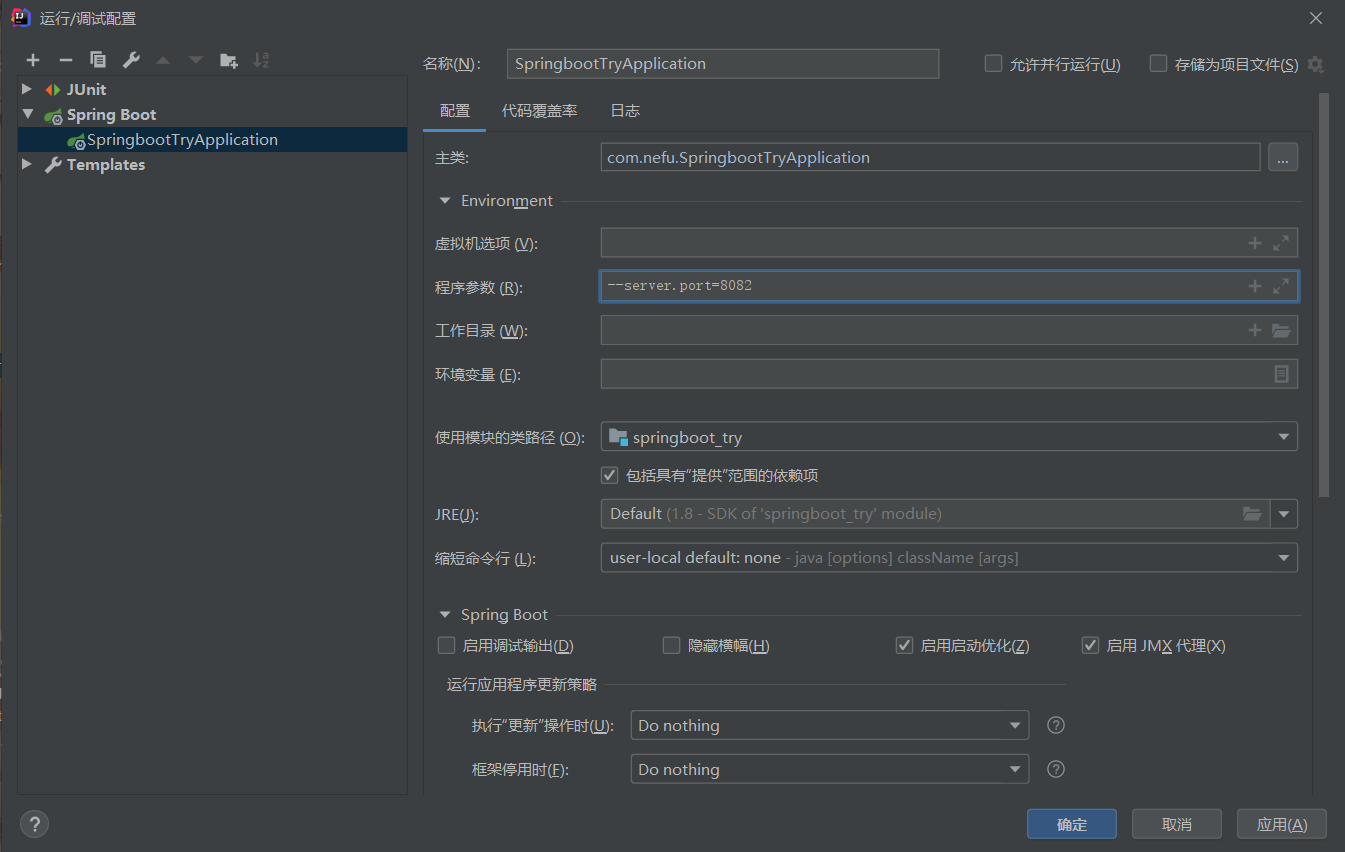
Task: Remove configuration with minus icon
Action: pyautogui.click(x=65, y=60)
